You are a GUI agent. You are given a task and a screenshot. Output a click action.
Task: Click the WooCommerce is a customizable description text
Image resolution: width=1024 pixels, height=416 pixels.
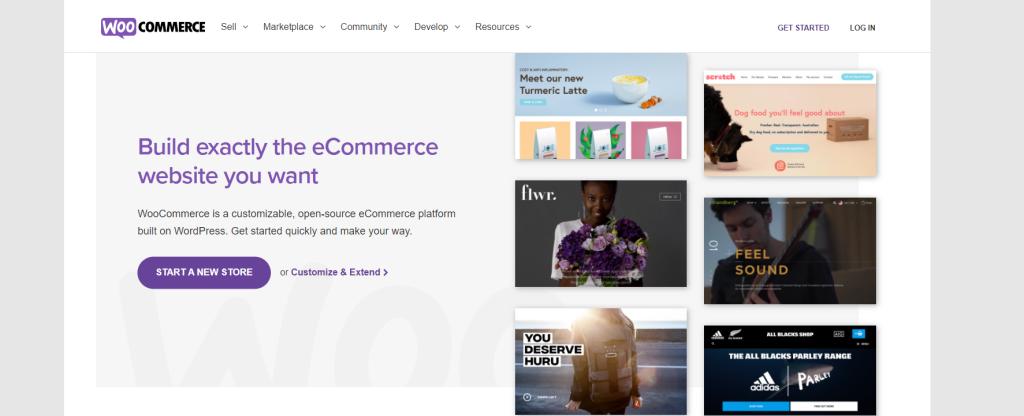click(x=296, y=222)
